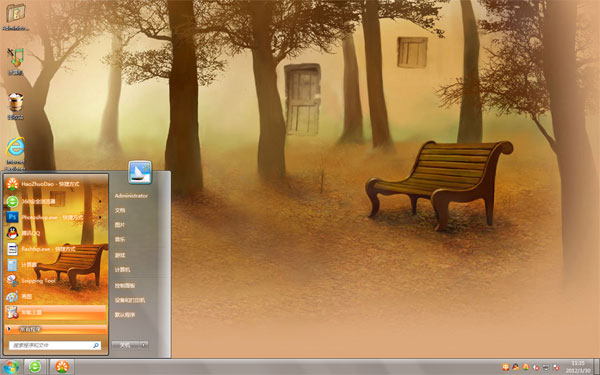Click the network monitor icon in the tray
Screen dimensions: 600x375
546,367
